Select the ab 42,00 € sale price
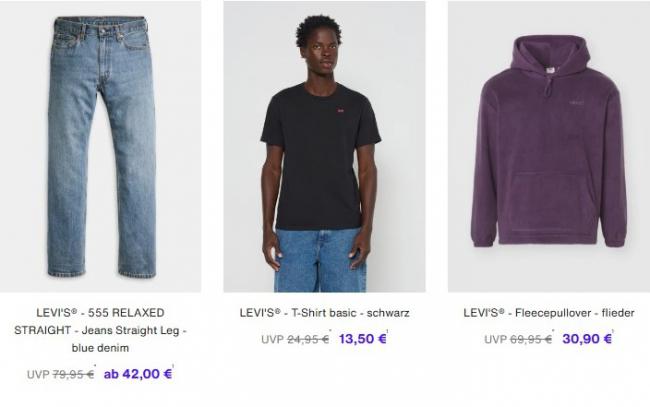 click(138, 374)
